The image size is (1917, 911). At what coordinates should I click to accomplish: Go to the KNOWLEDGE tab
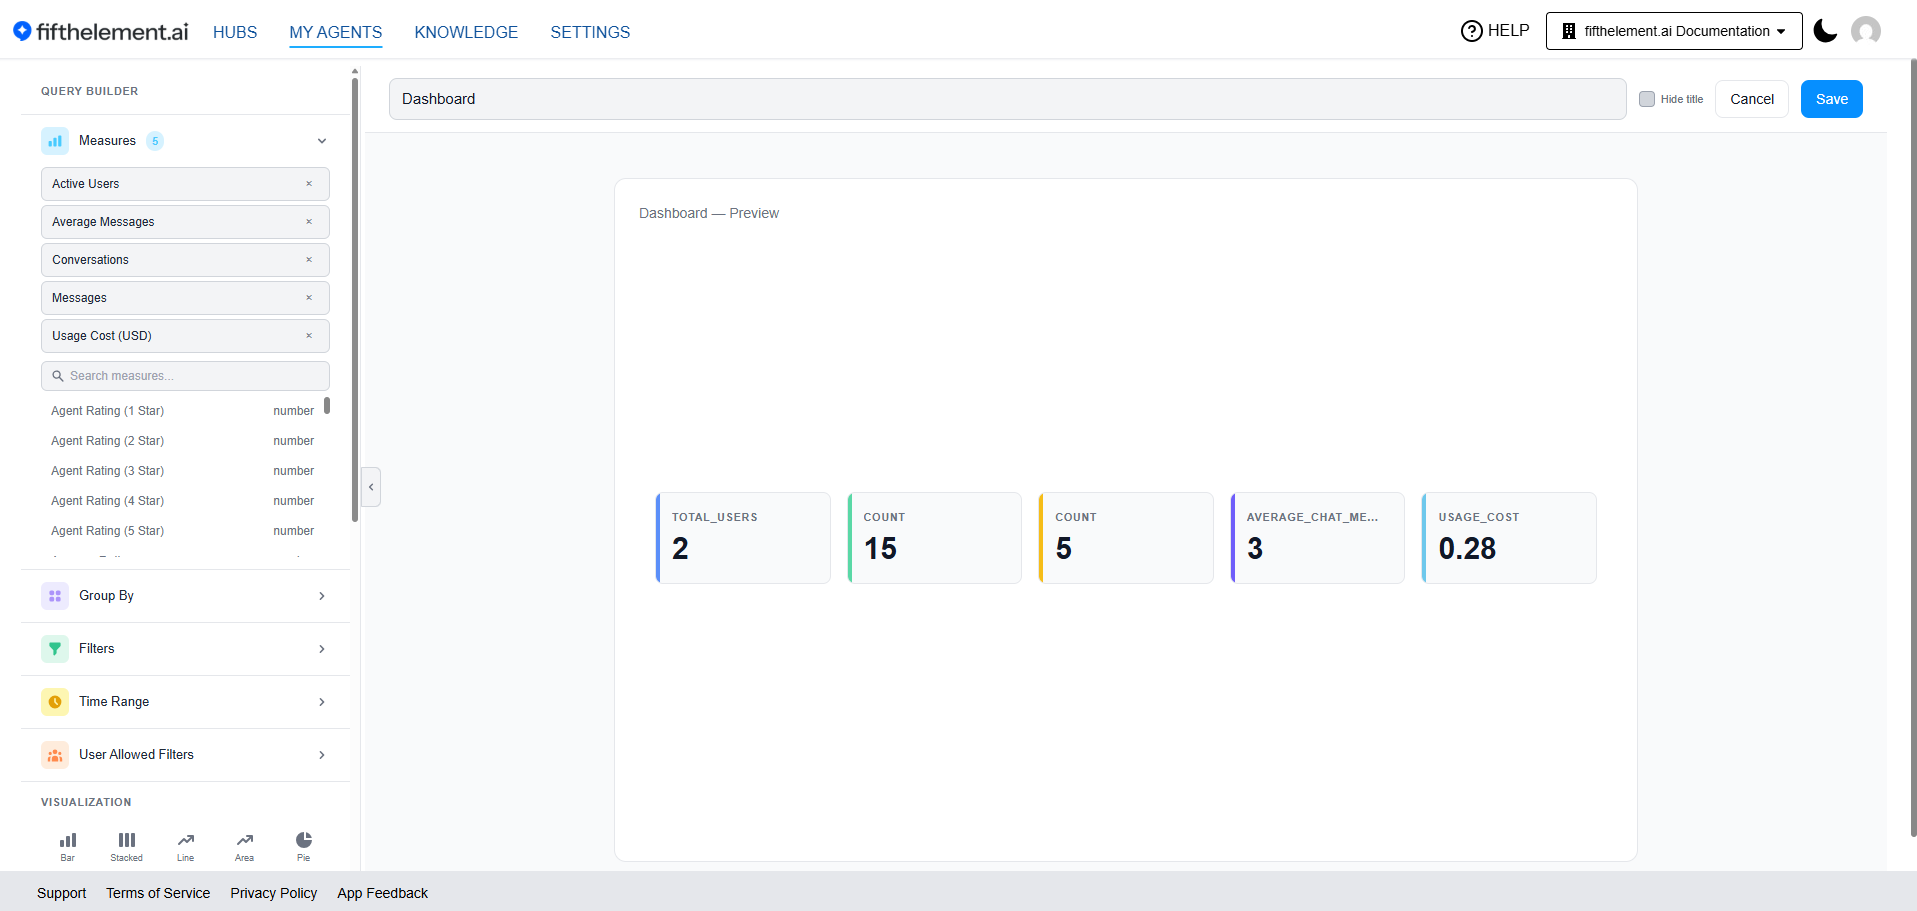[x=466, y=32]
